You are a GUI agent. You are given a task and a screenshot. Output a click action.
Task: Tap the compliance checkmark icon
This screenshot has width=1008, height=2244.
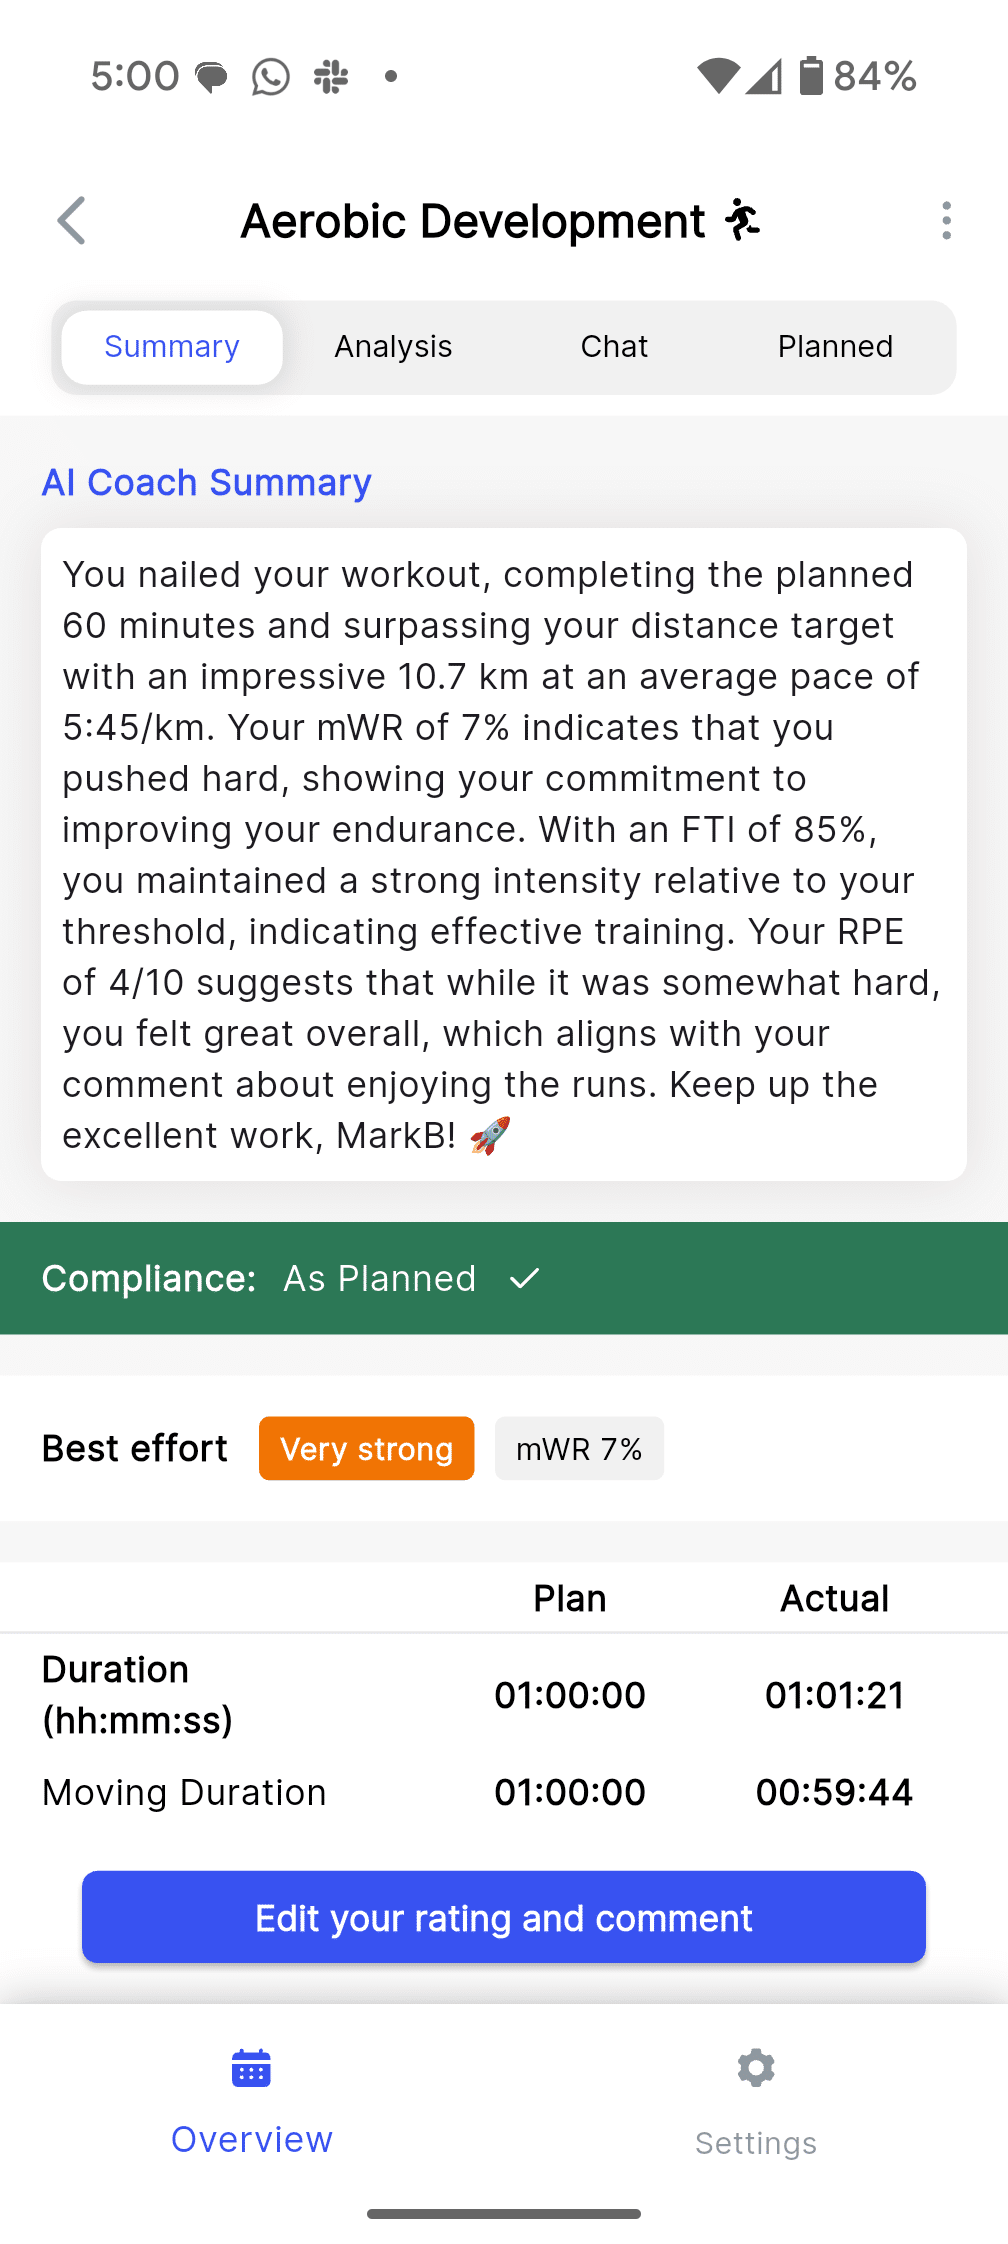[524, 1278]
